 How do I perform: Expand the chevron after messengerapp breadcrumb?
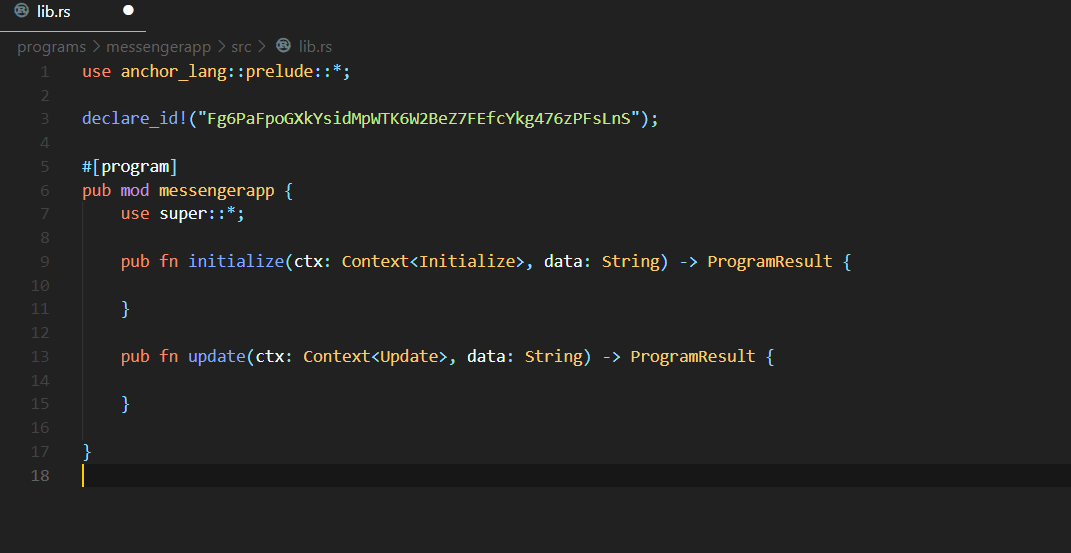click(221, 46)
